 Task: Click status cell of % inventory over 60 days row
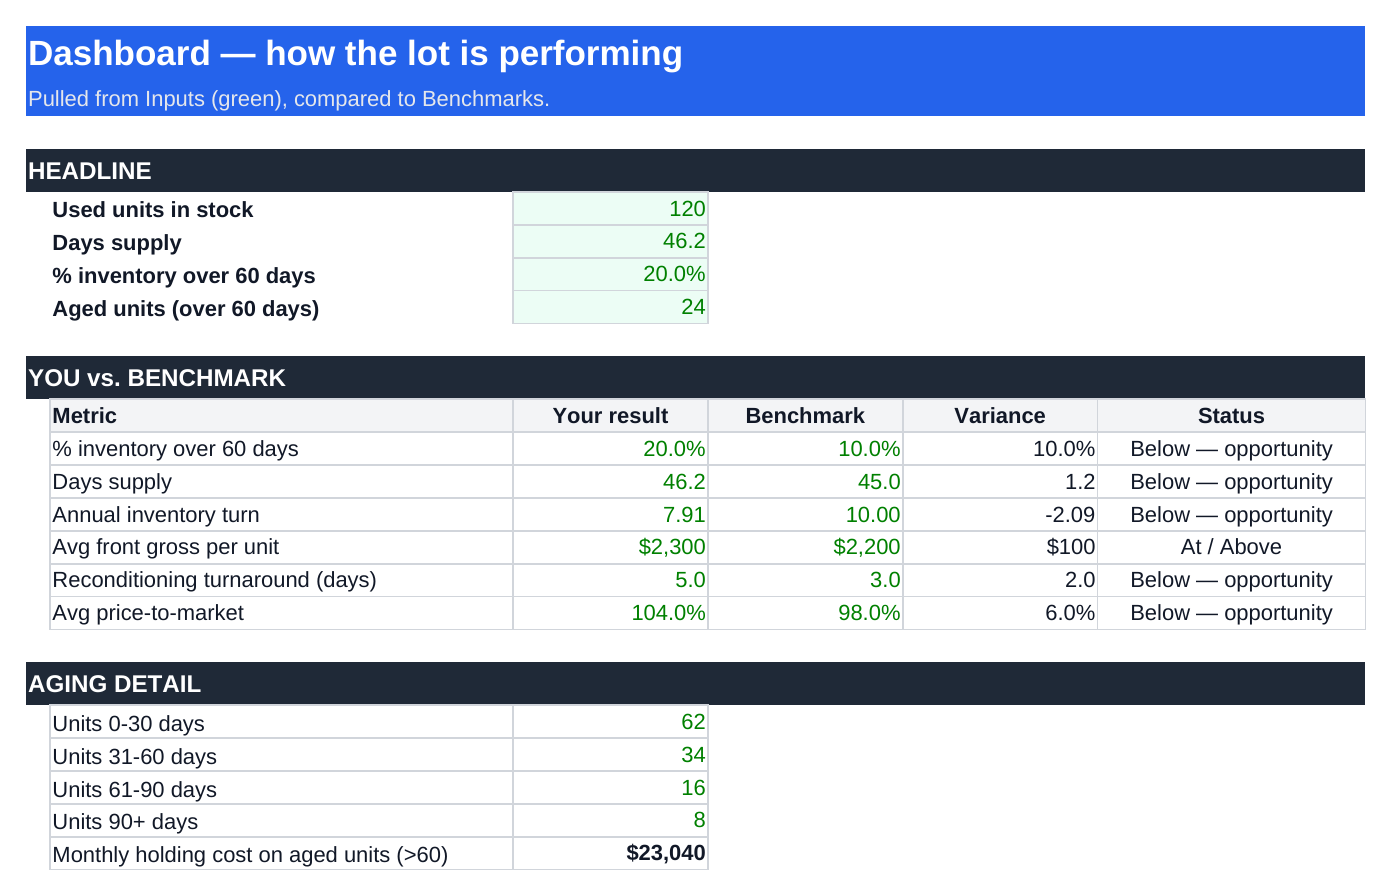(1231, 449)
